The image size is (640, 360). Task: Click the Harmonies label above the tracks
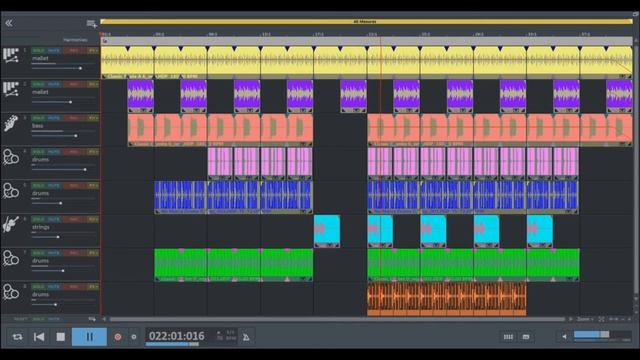point(75,40)
